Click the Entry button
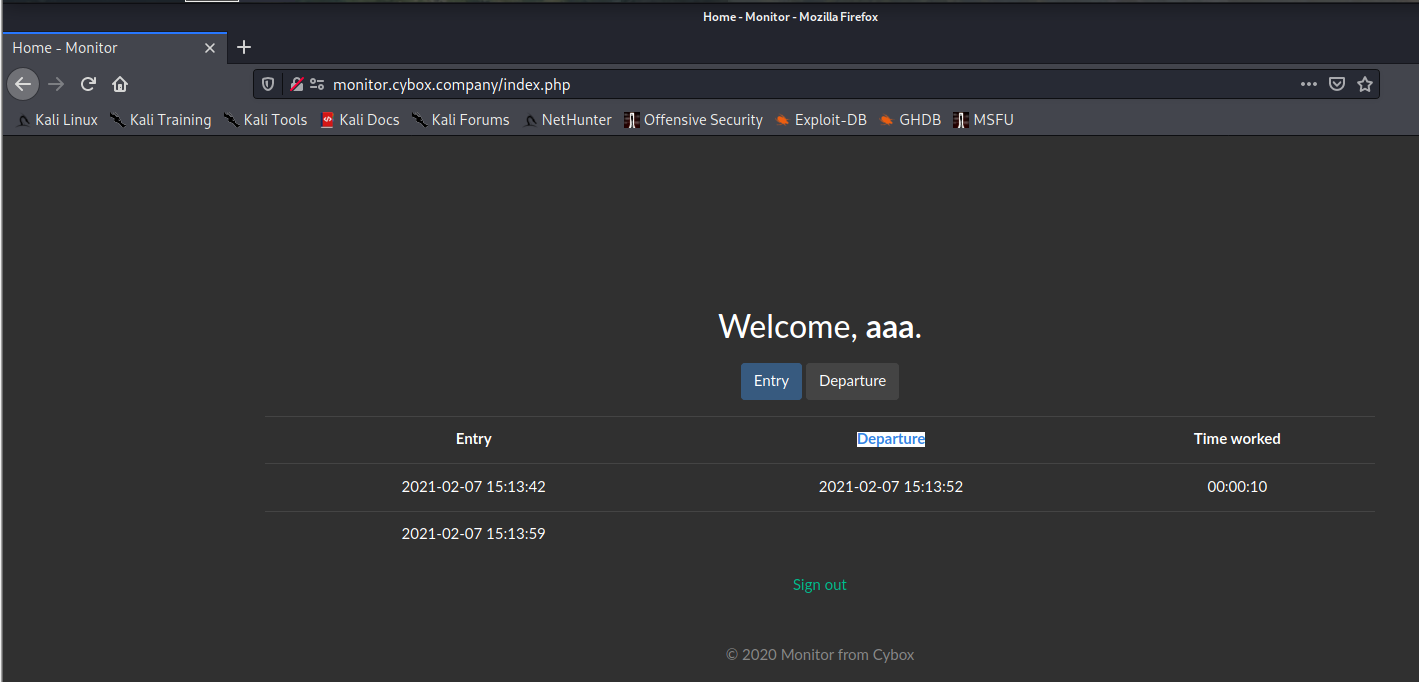This screenshot has width=1419, height=682. (771, 381)
